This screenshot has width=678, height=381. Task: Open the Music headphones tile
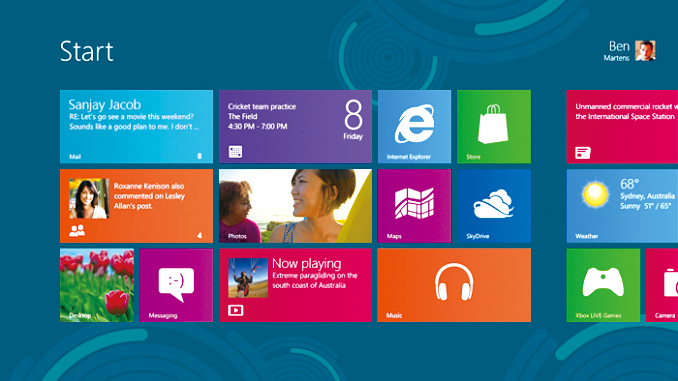(454, 285)
